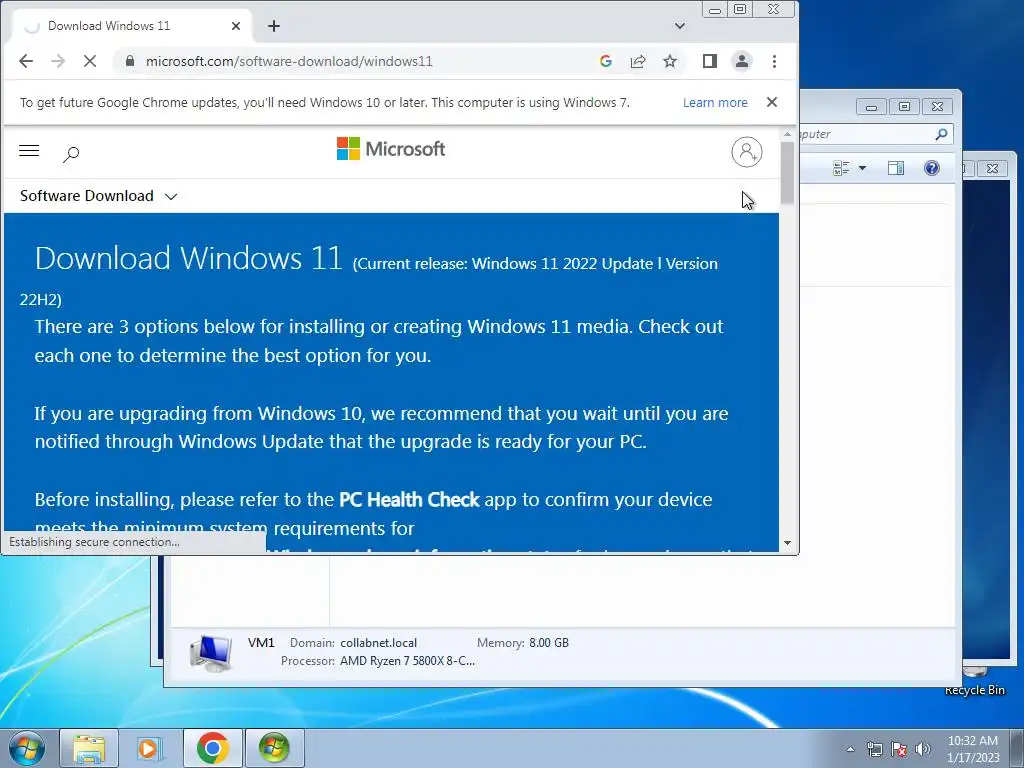
Task: Stop loading the page with X button
Action: tap(90, 61)
